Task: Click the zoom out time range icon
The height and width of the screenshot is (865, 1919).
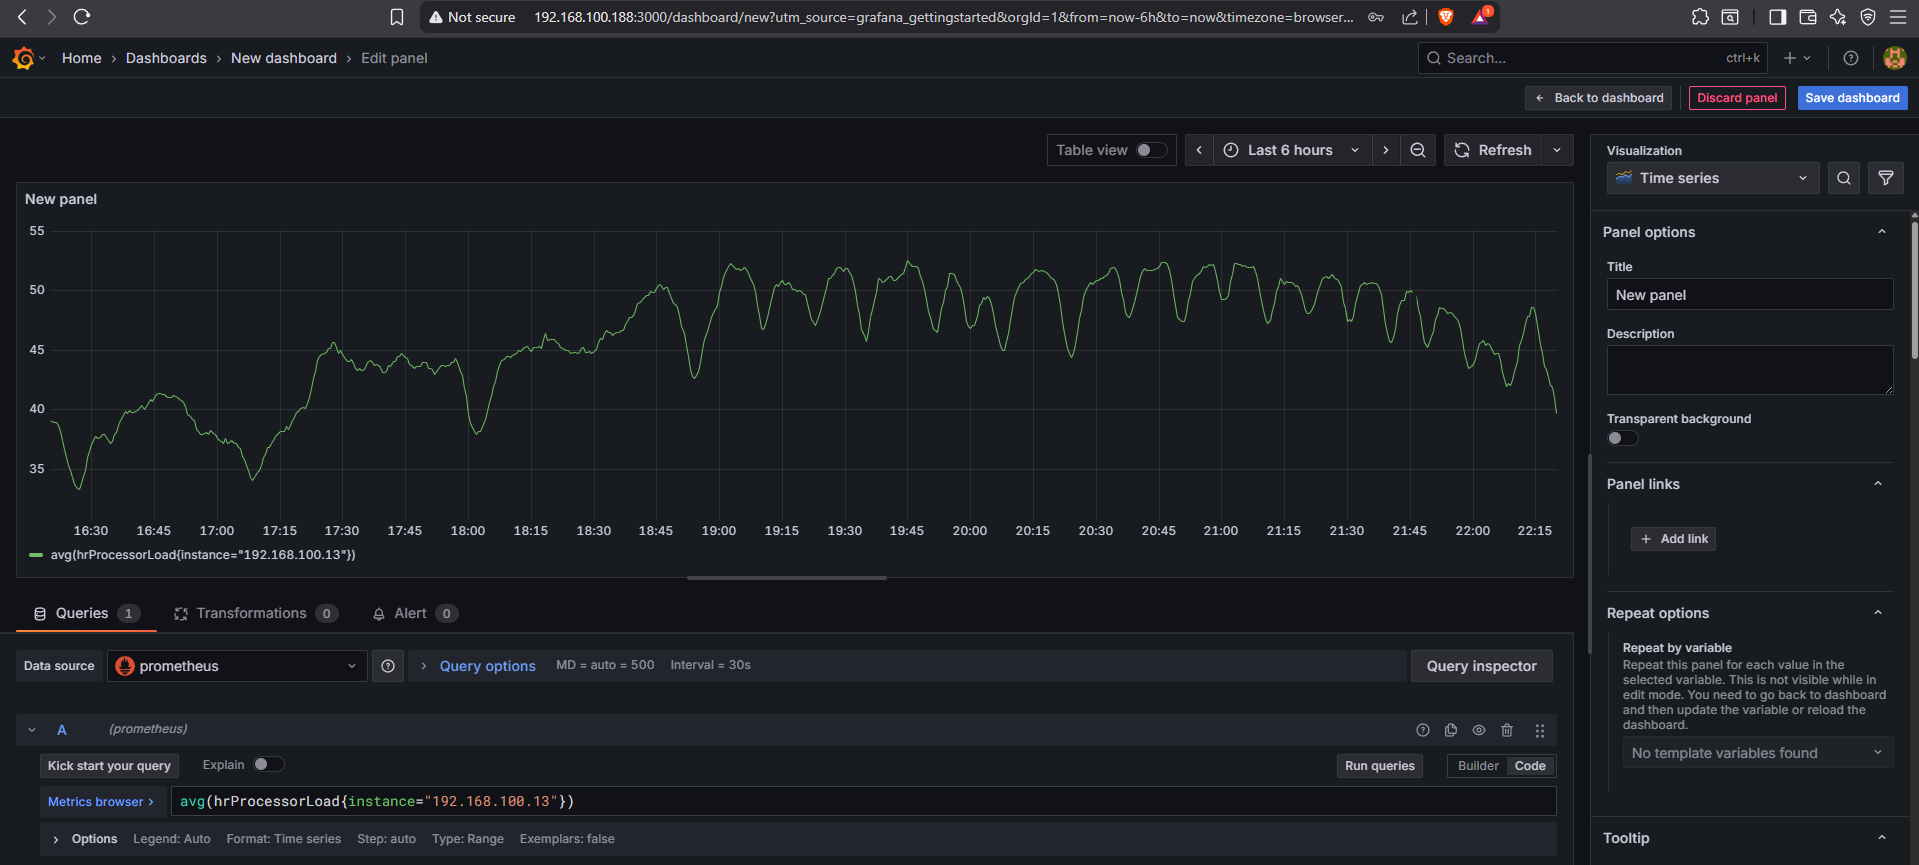Action: (1418, 150)
